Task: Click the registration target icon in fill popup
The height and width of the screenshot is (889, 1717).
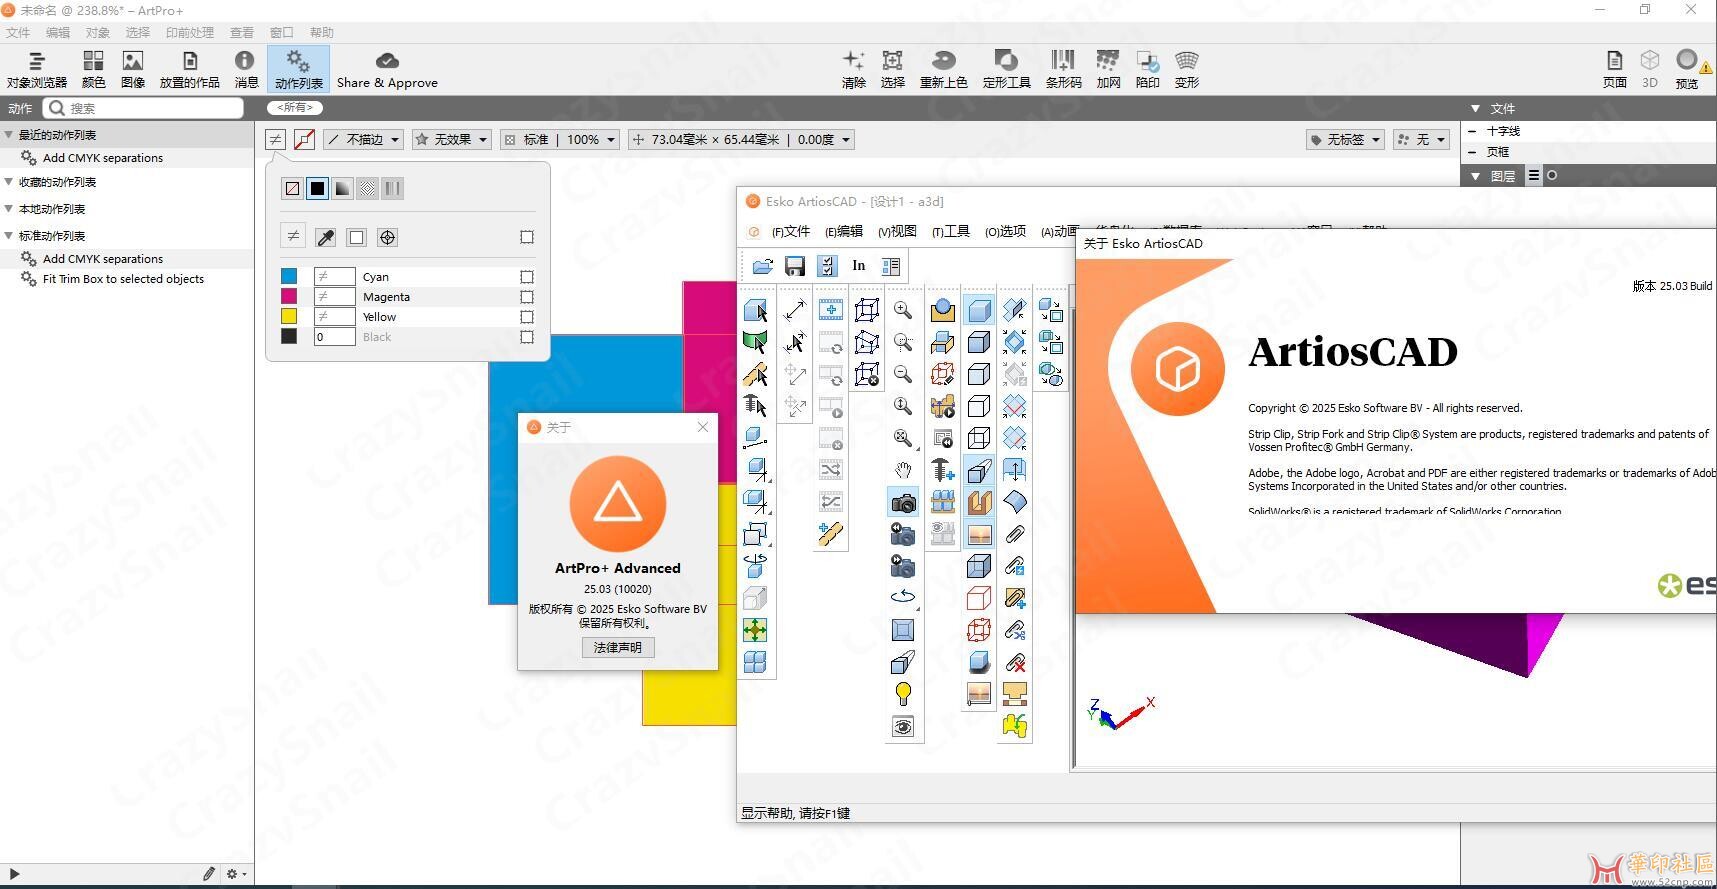Action: click(x=388, y=237)
